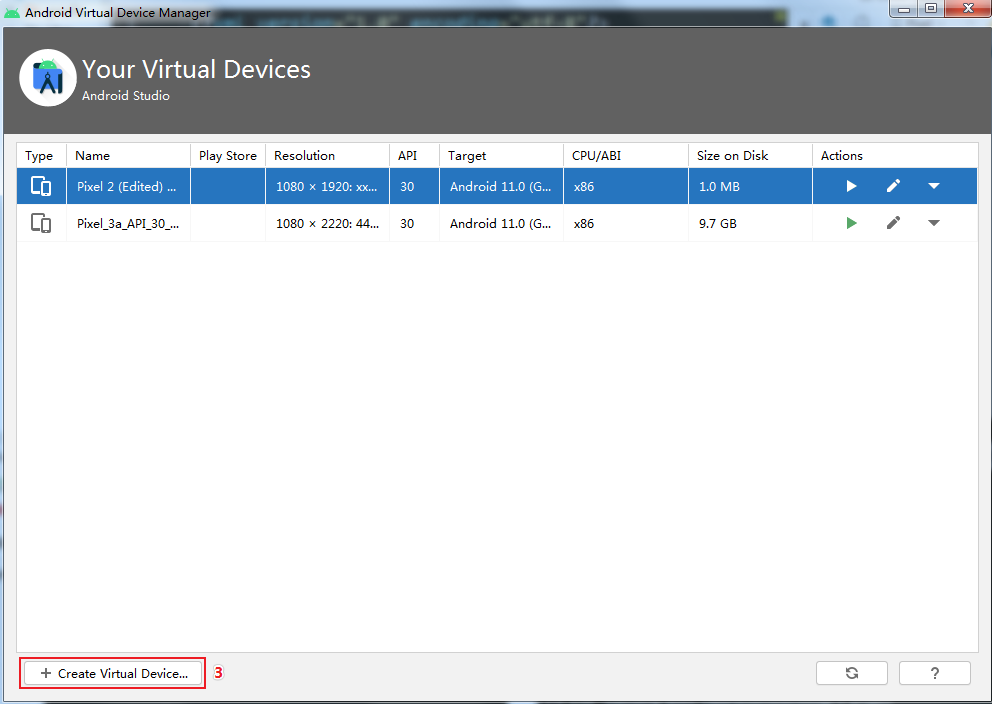
Task: Click the Pixel 2 device type icon
Action: 41,186
